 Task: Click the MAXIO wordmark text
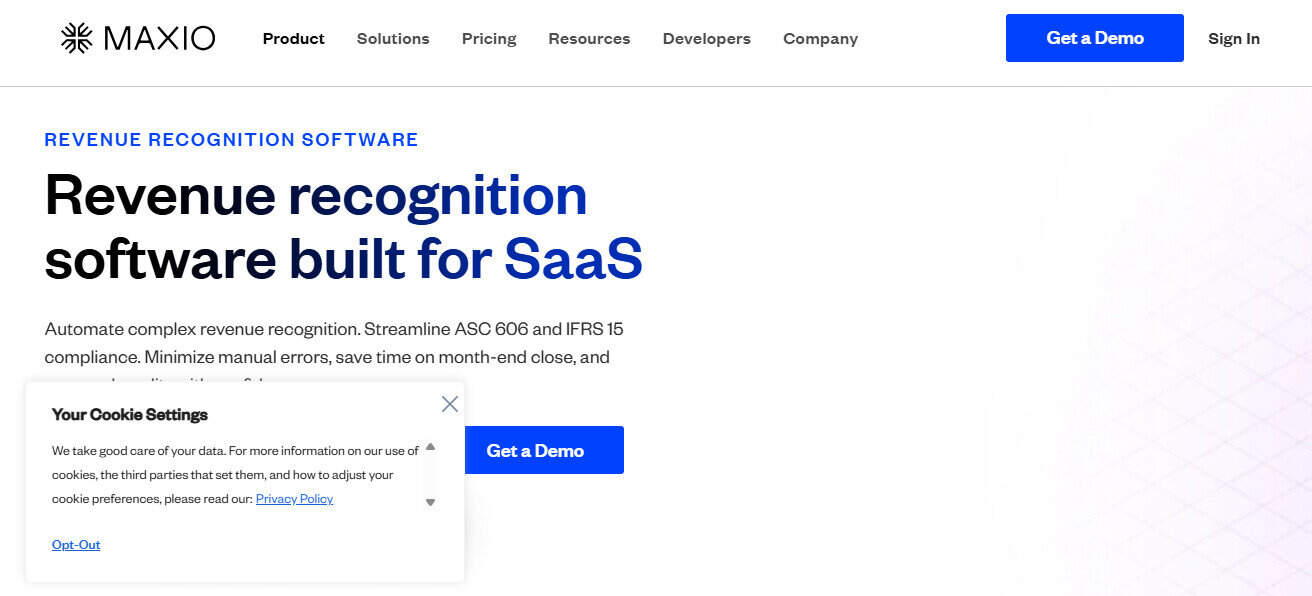tap(160, 37)
